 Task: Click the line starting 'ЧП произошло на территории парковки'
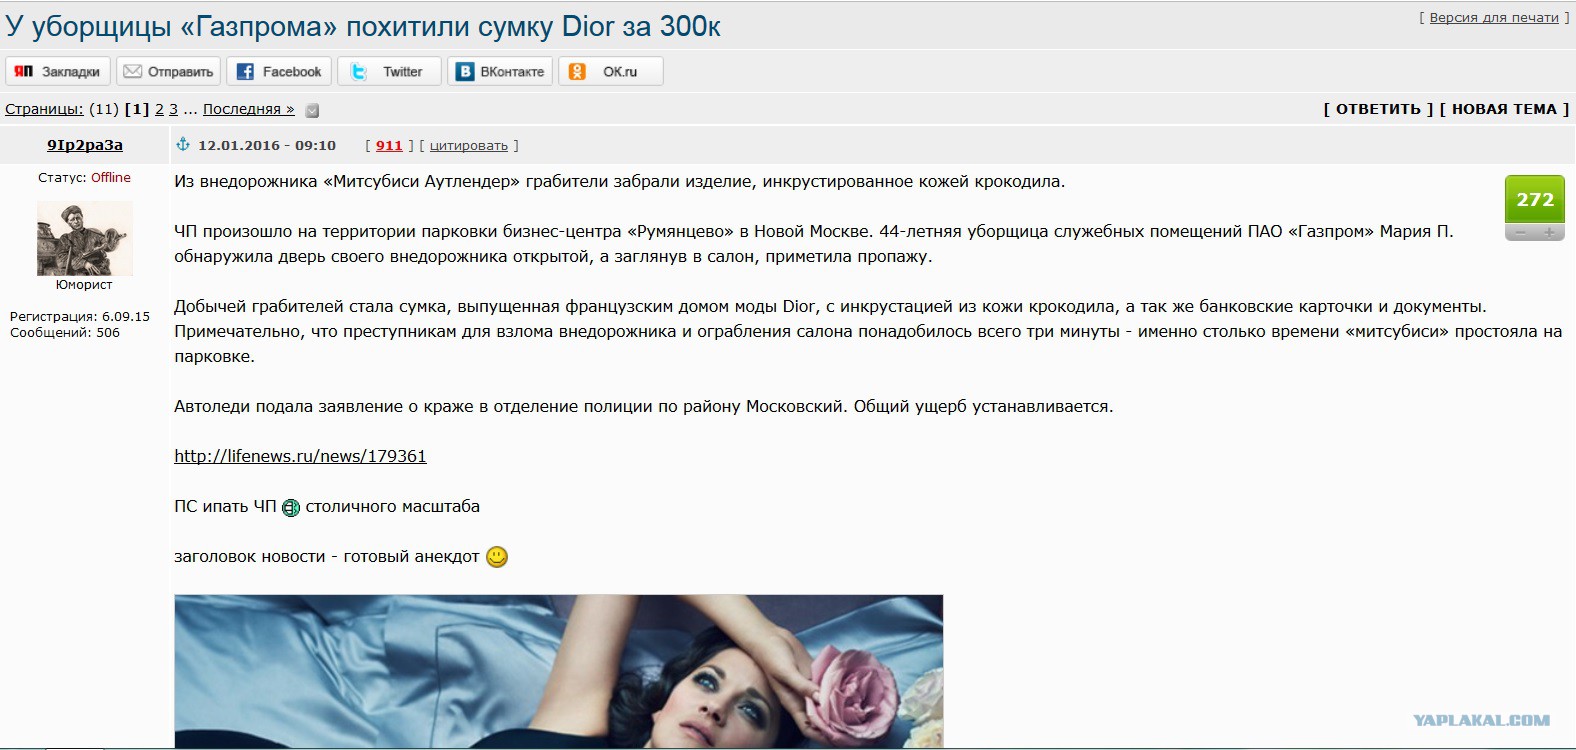(x=814, y=232)
